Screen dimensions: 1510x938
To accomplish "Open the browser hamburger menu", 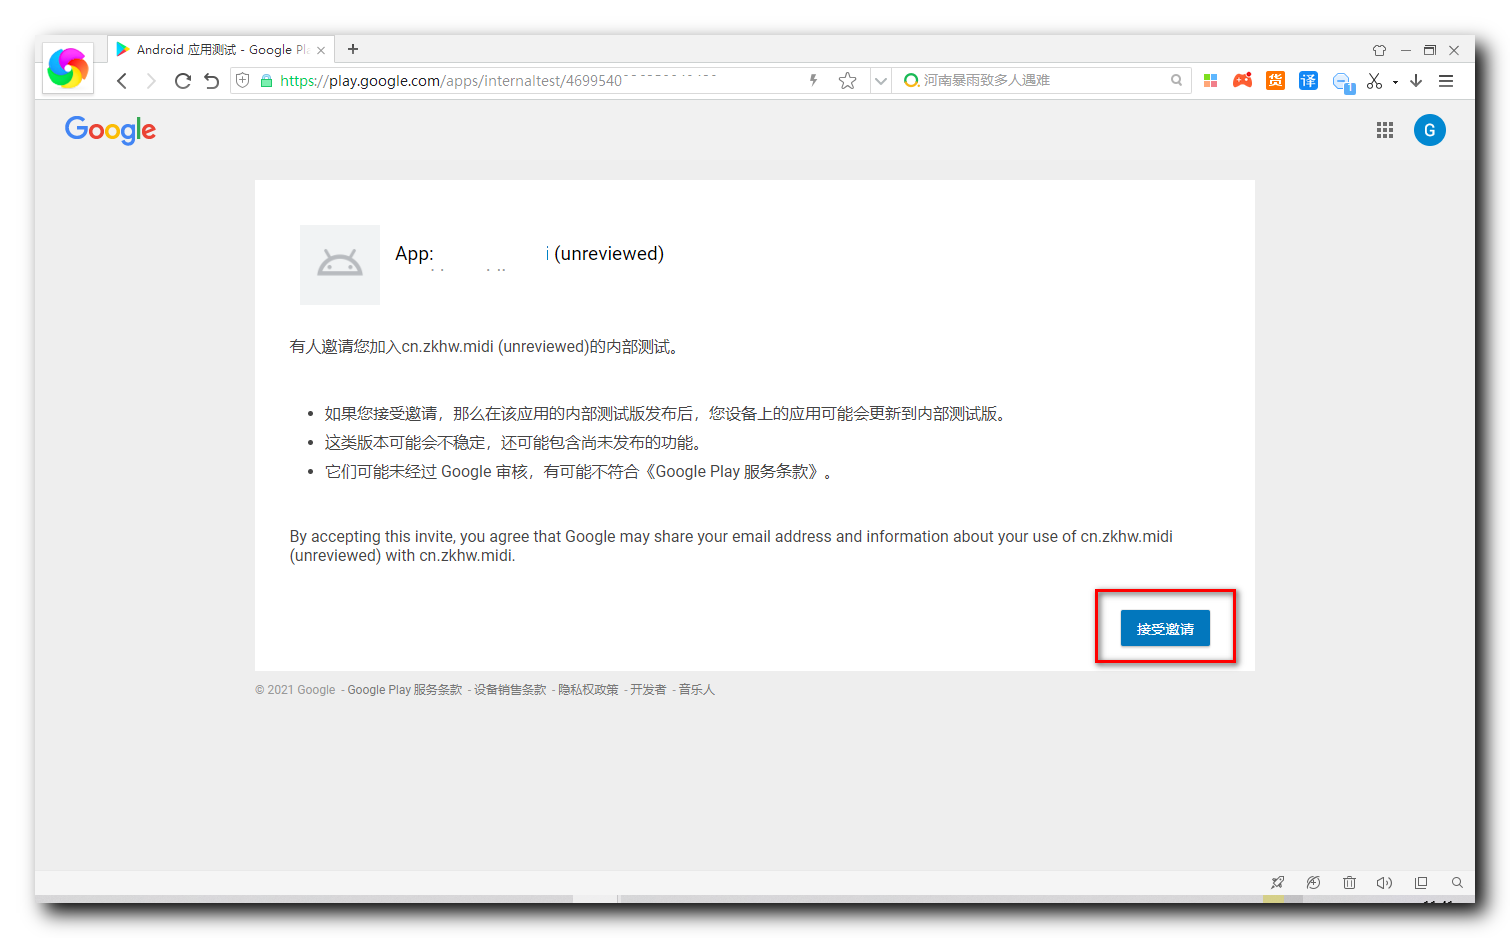I will 1446,81.
